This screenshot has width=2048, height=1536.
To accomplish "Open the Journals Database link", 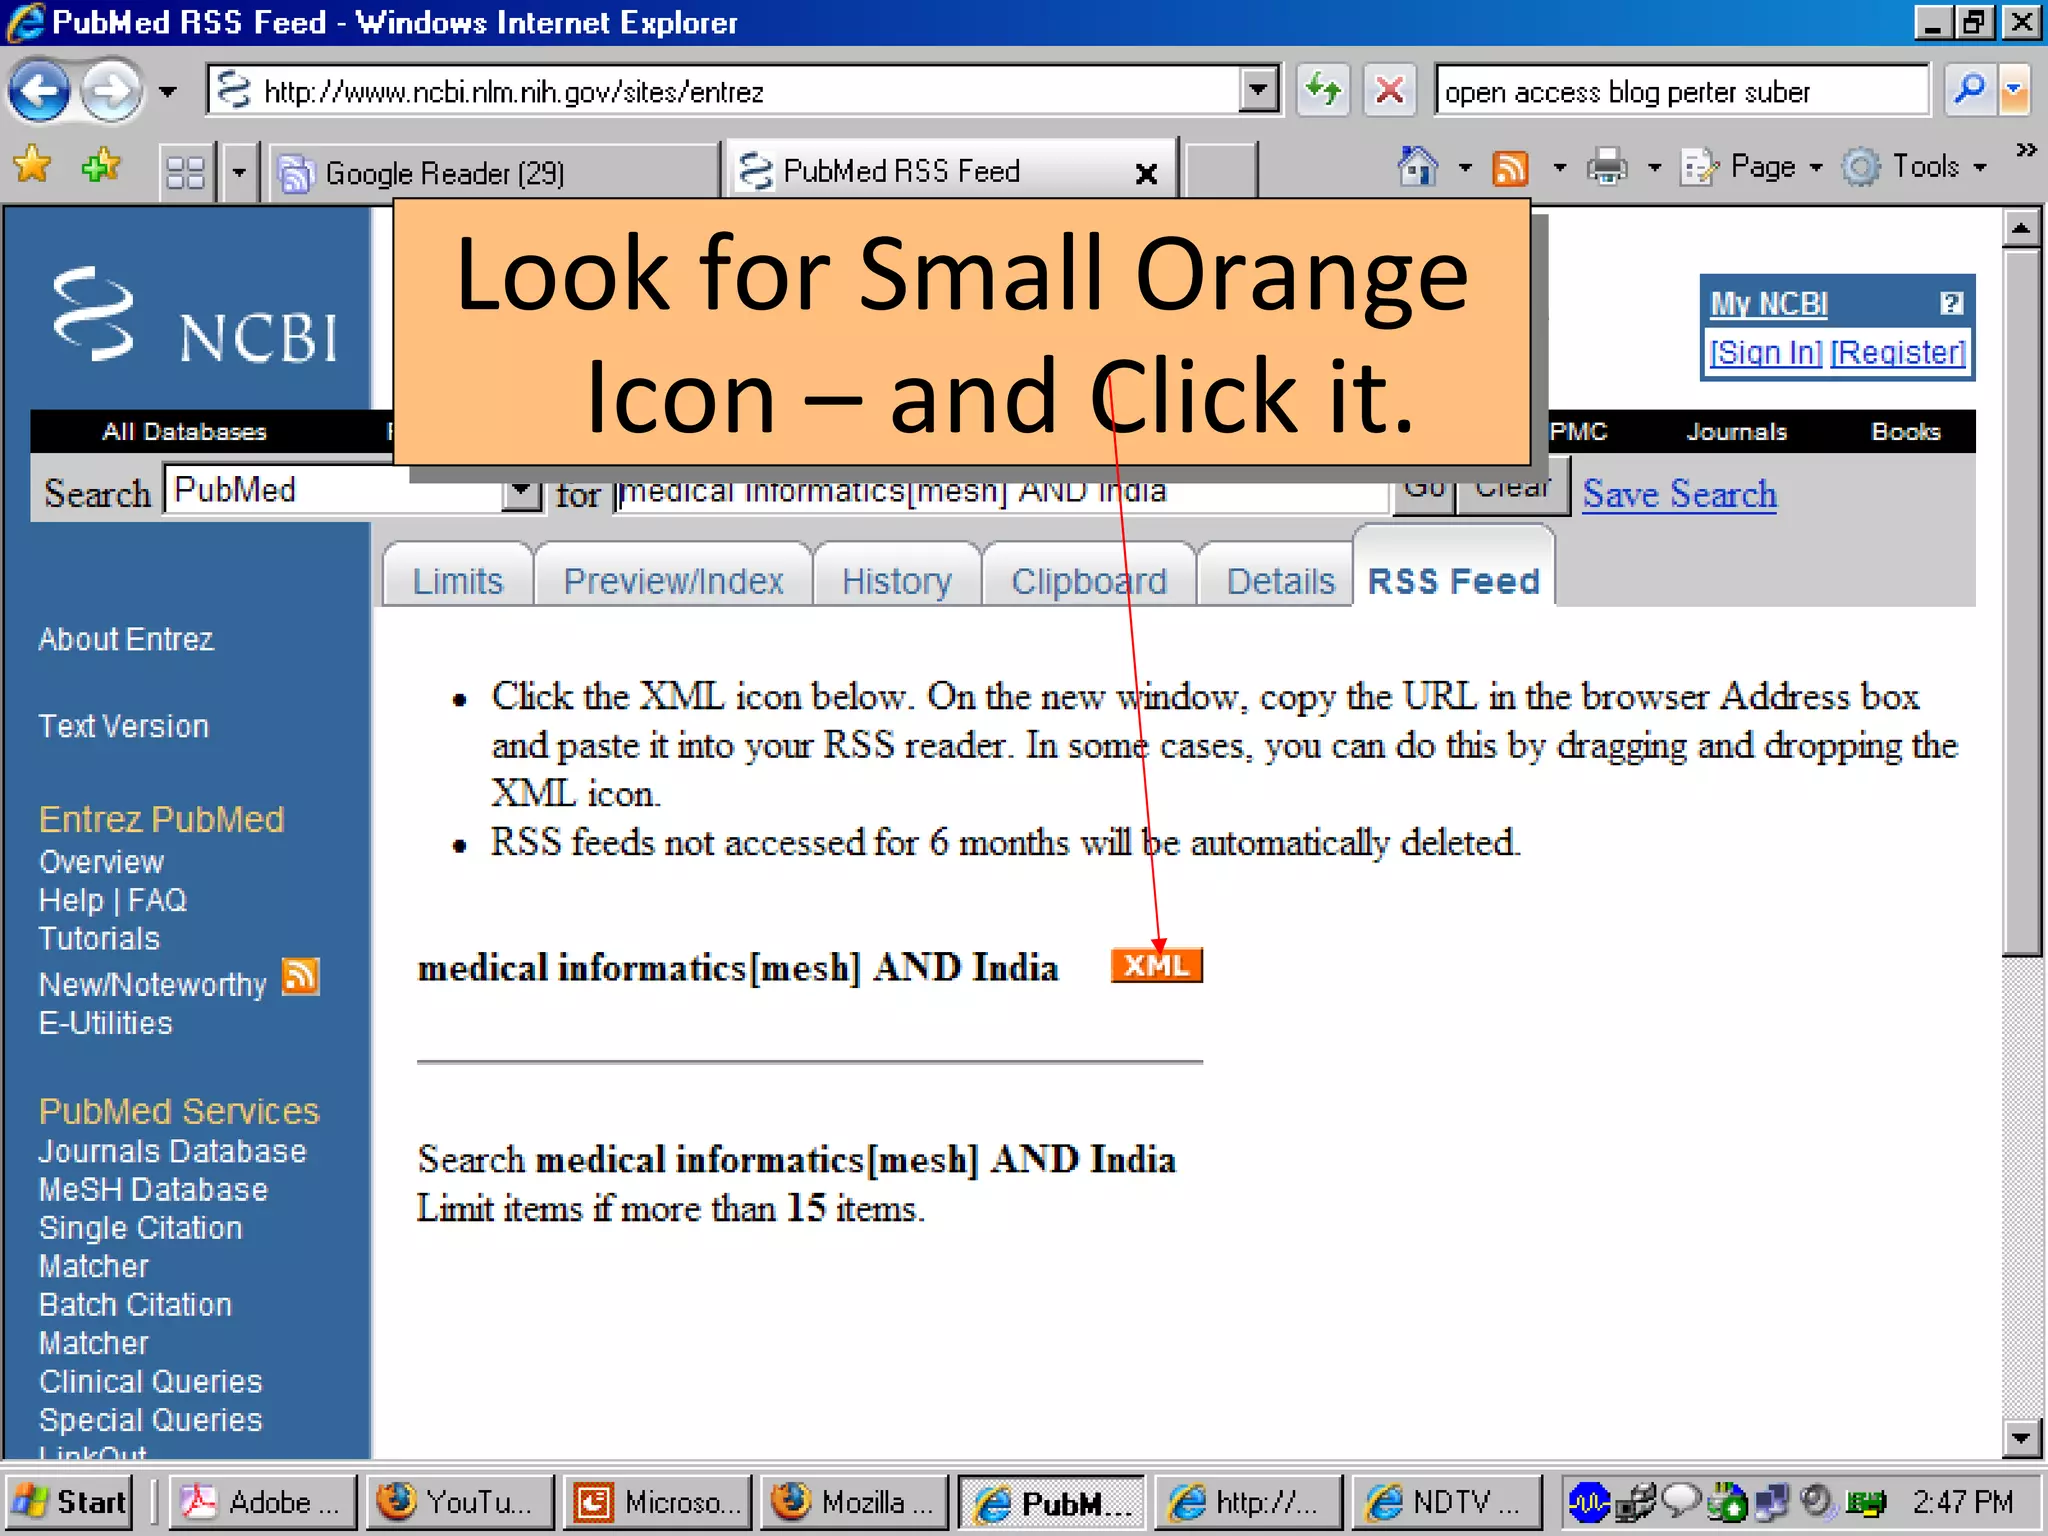I will pyautogui.click(x=172, y=1151).
